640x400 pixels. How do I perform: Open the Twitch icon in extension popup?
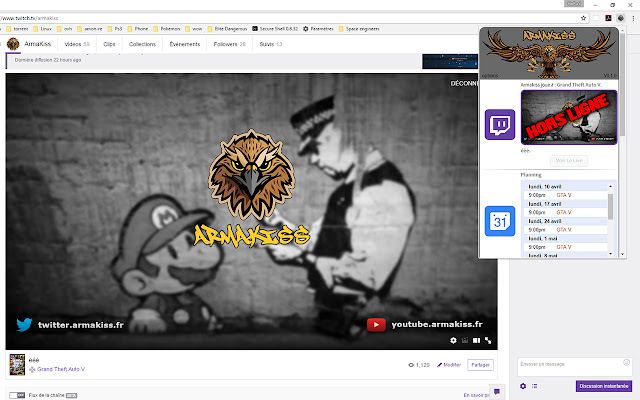coord(500,124)
